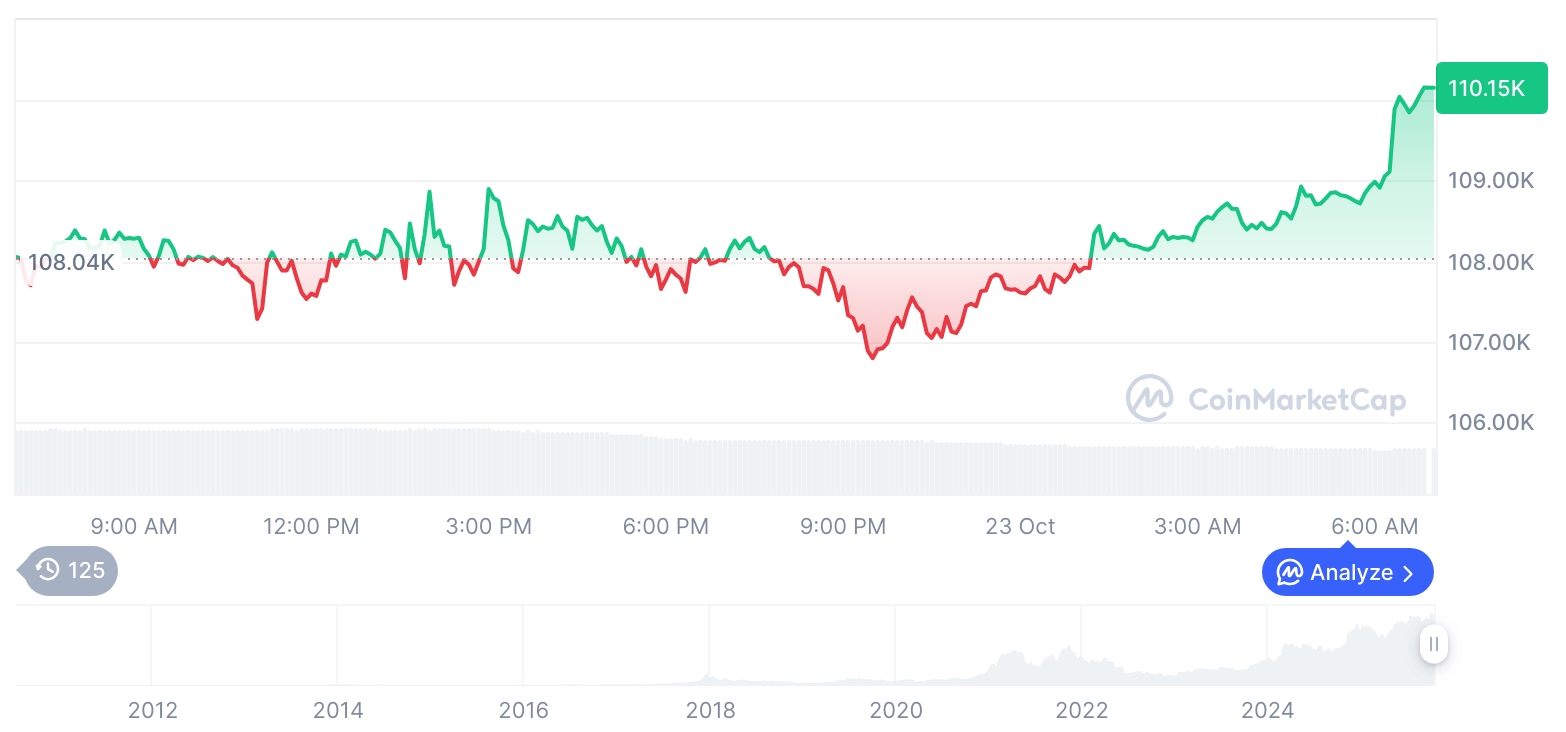Viewport: 1566px width, 732px height.
Task: Click the 108.04K opening price label
Action: [x=71, y=263]
